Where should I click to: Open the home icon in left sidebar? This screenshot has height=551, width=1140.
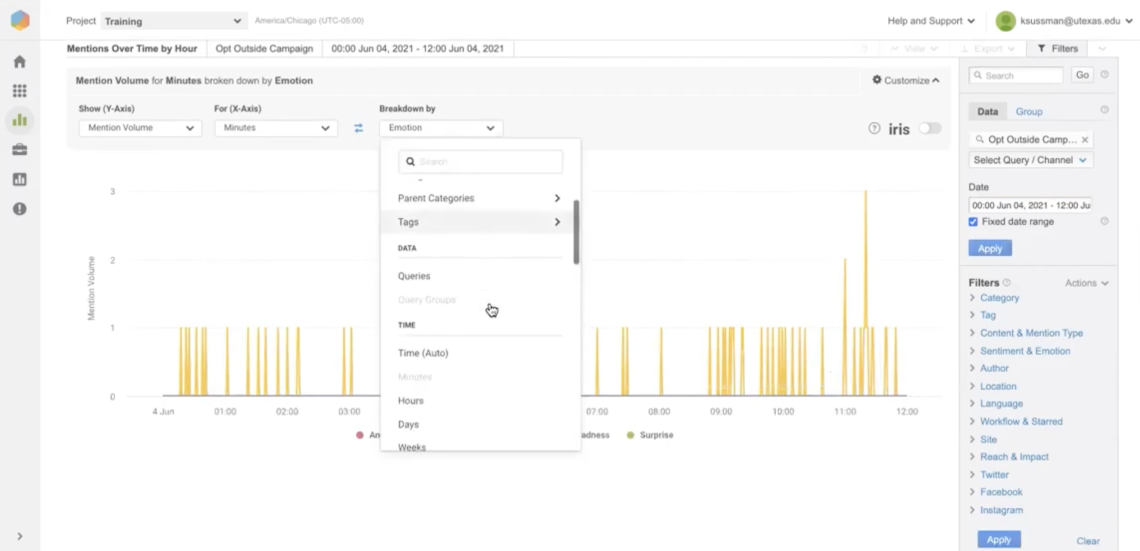tap(19, 62)
